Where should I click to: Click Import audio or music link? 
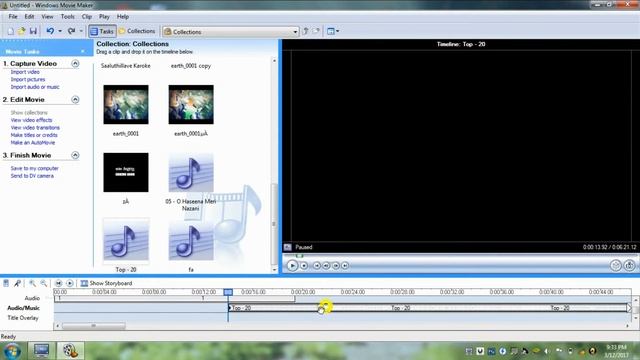(35, 87)
